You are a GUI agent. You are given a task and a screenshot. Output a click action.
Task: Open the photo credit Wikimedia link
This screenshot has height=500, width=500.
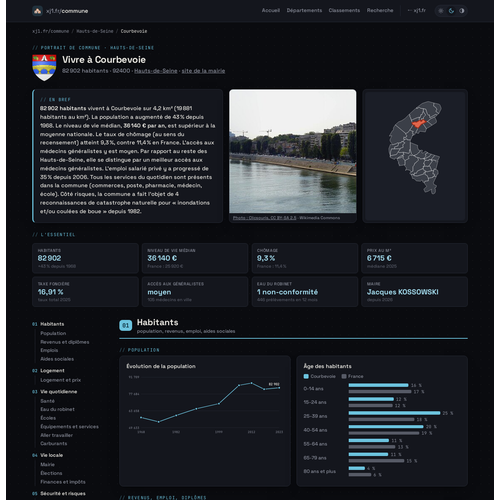point(264,218)
